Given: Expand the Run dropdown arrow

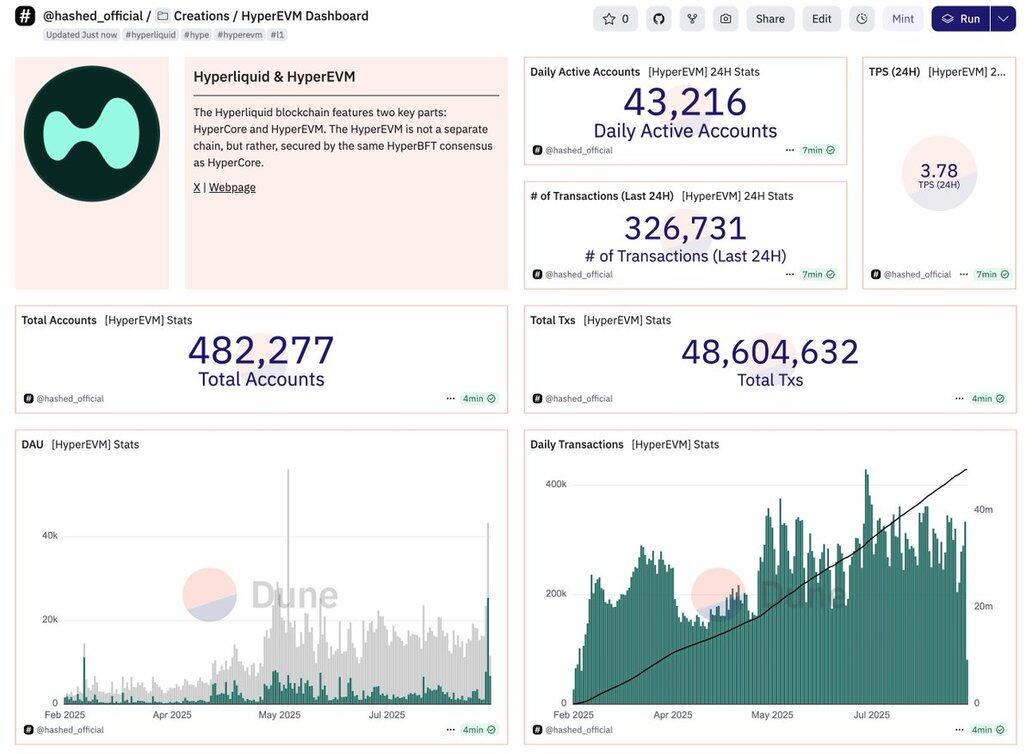Looking at the screenshot, I should tap(1004, 19).
